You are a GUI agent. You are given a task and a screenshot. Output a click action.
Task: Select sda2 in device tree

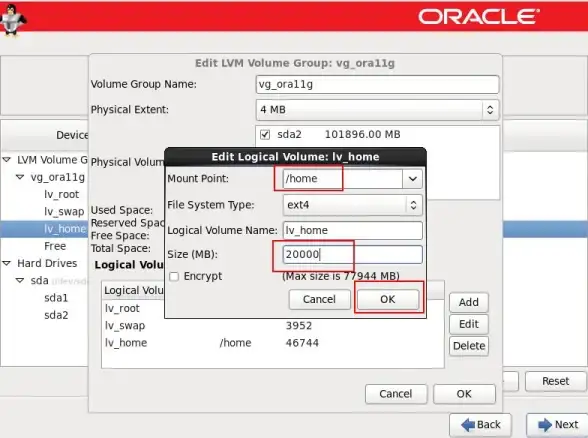56,315
